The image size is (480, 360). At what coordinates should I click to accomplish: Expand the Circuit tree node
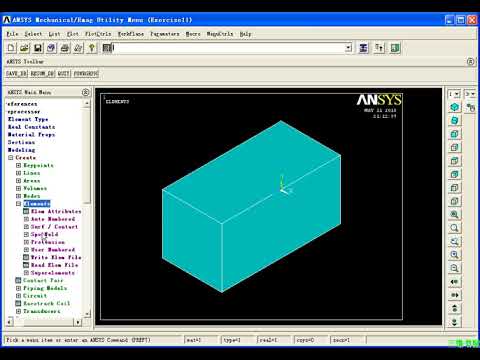click(x=19, y=296)
